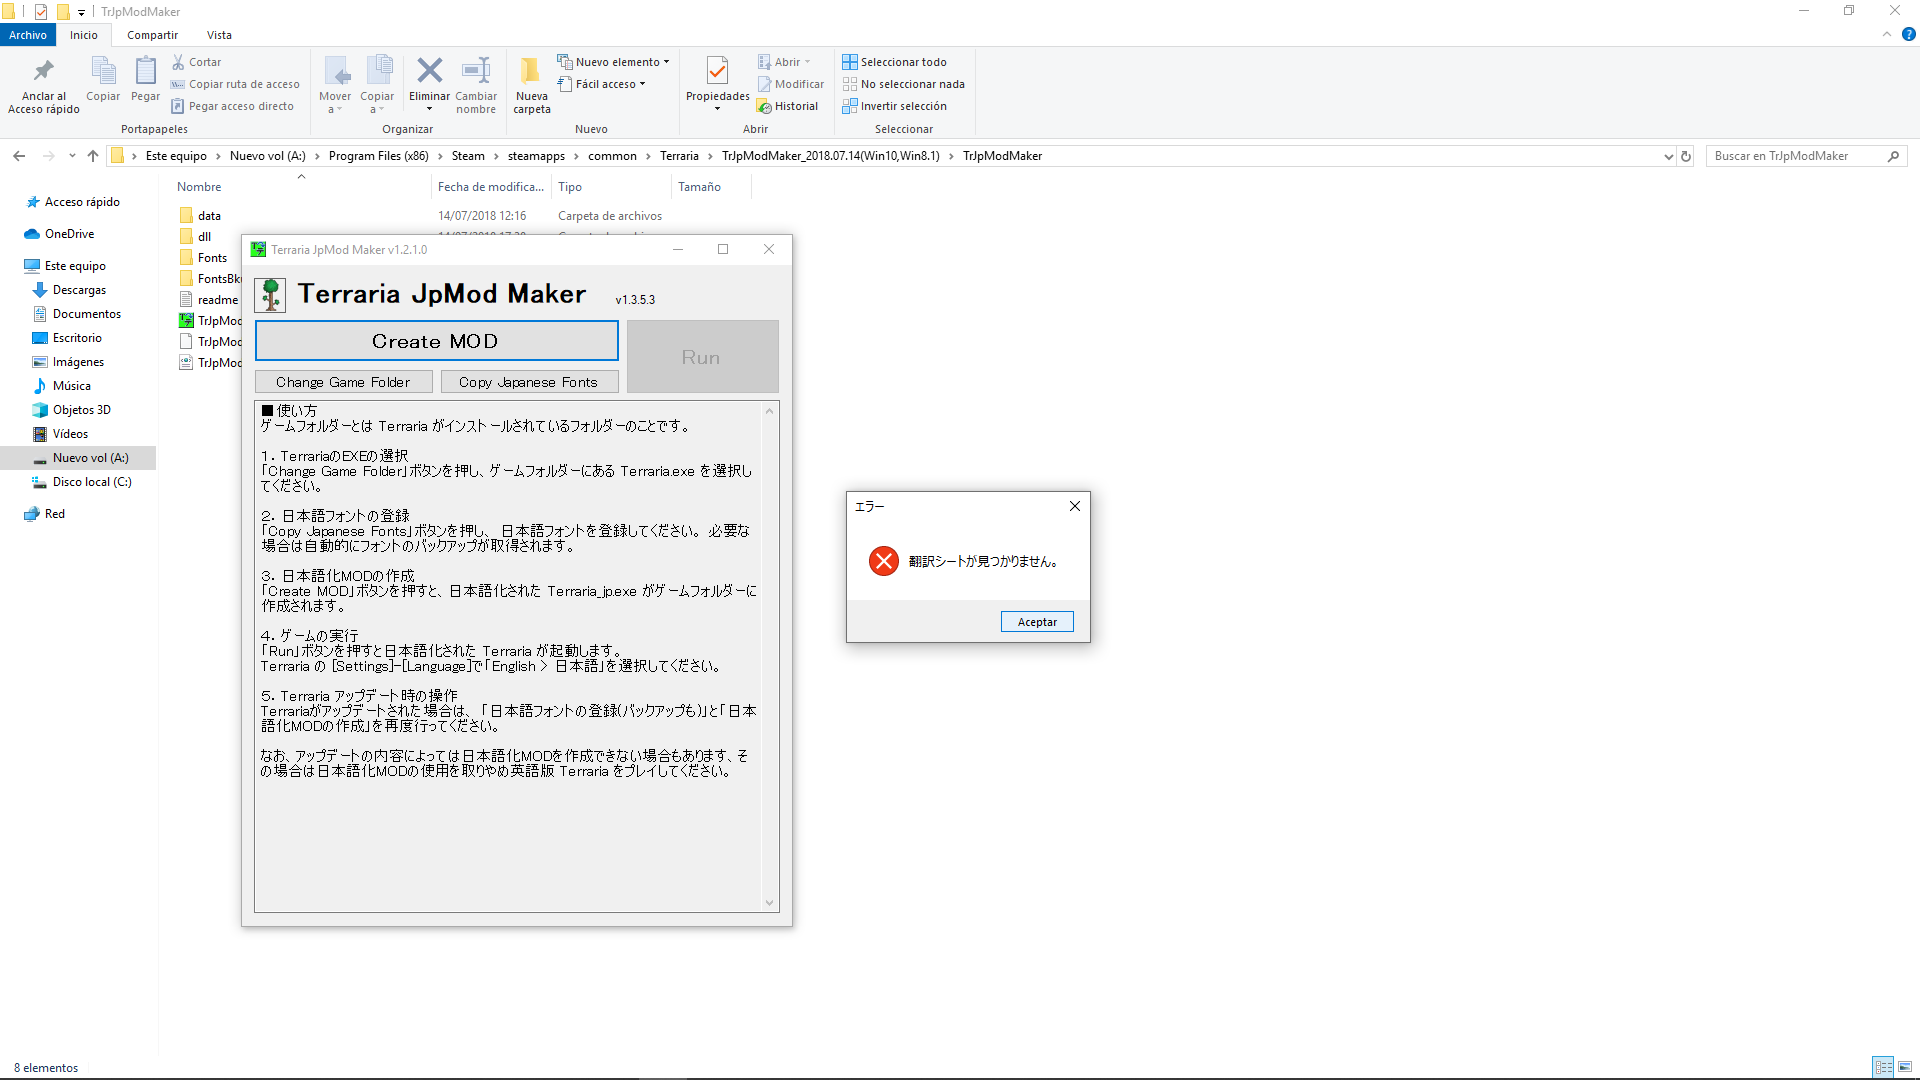Viewport: 1920px width, 1080px height.
Task: Click Terraria in the breadcrumb path
Action: 679,156
